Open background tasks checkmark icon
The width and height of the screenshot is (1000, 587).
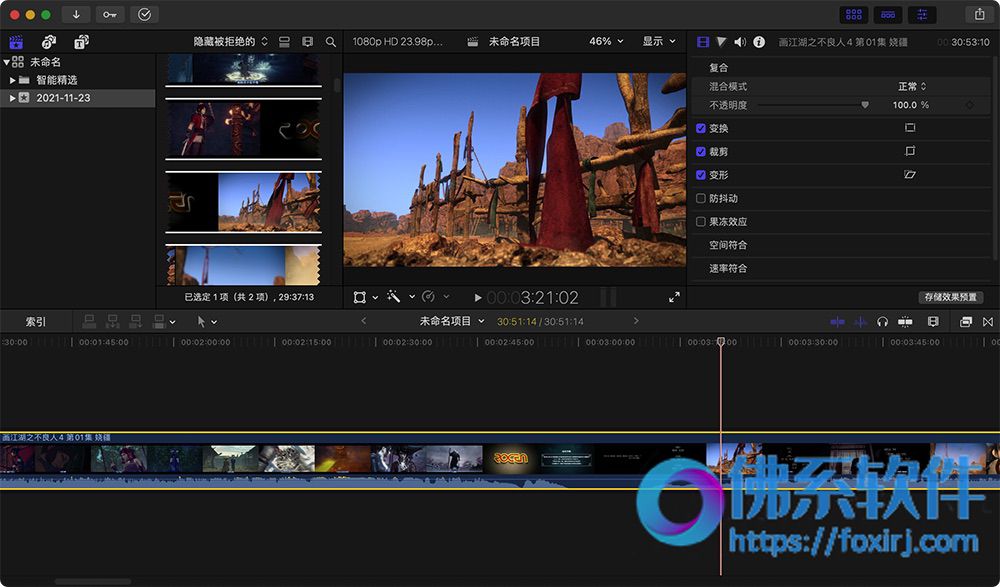click(144, 14)
